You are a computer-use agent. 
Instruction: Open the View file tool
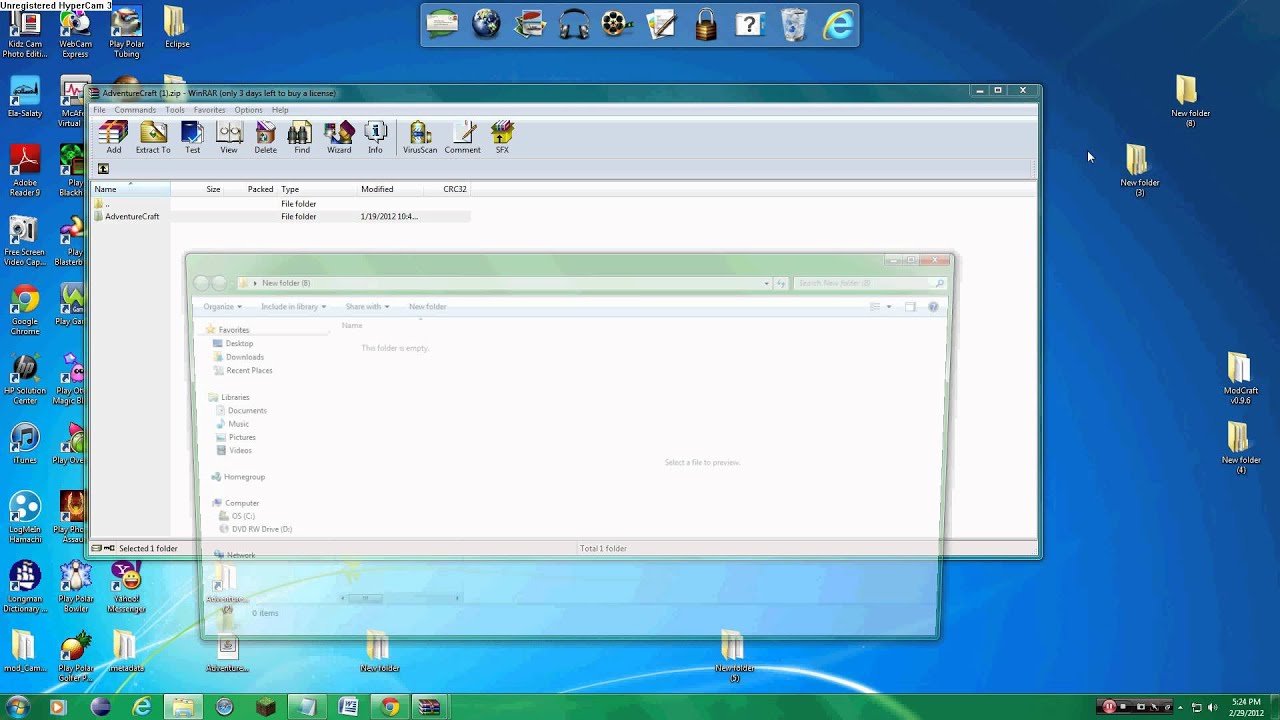[229, 137]
